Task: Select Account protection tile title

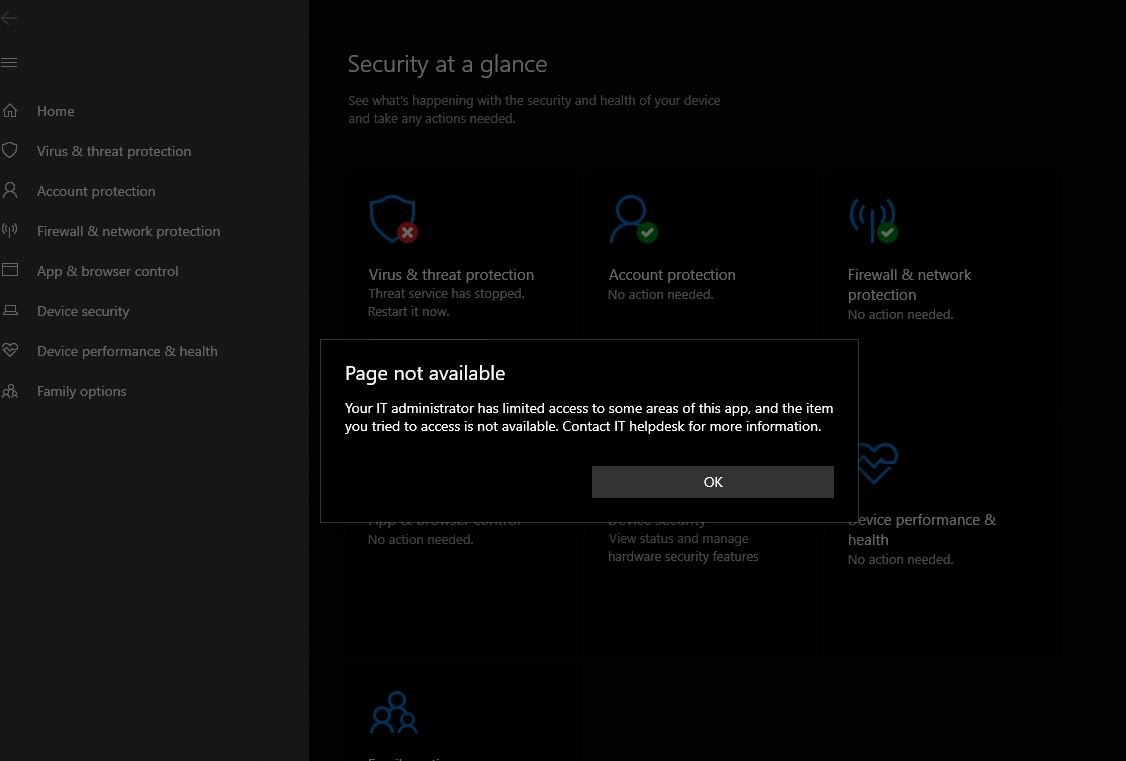Action: (x=672, y=274)
